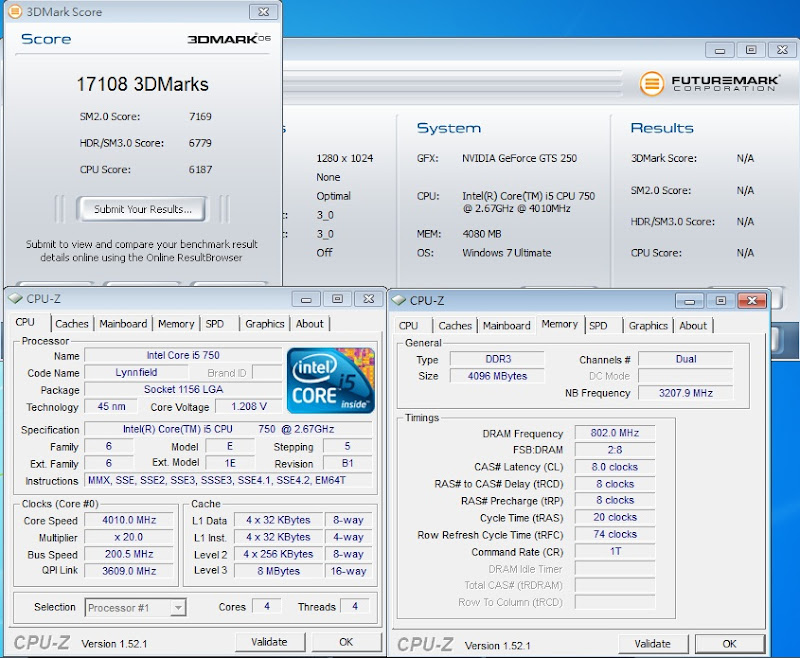
Task: Click the left CPU-Z title bar icon
Action: 15,298
